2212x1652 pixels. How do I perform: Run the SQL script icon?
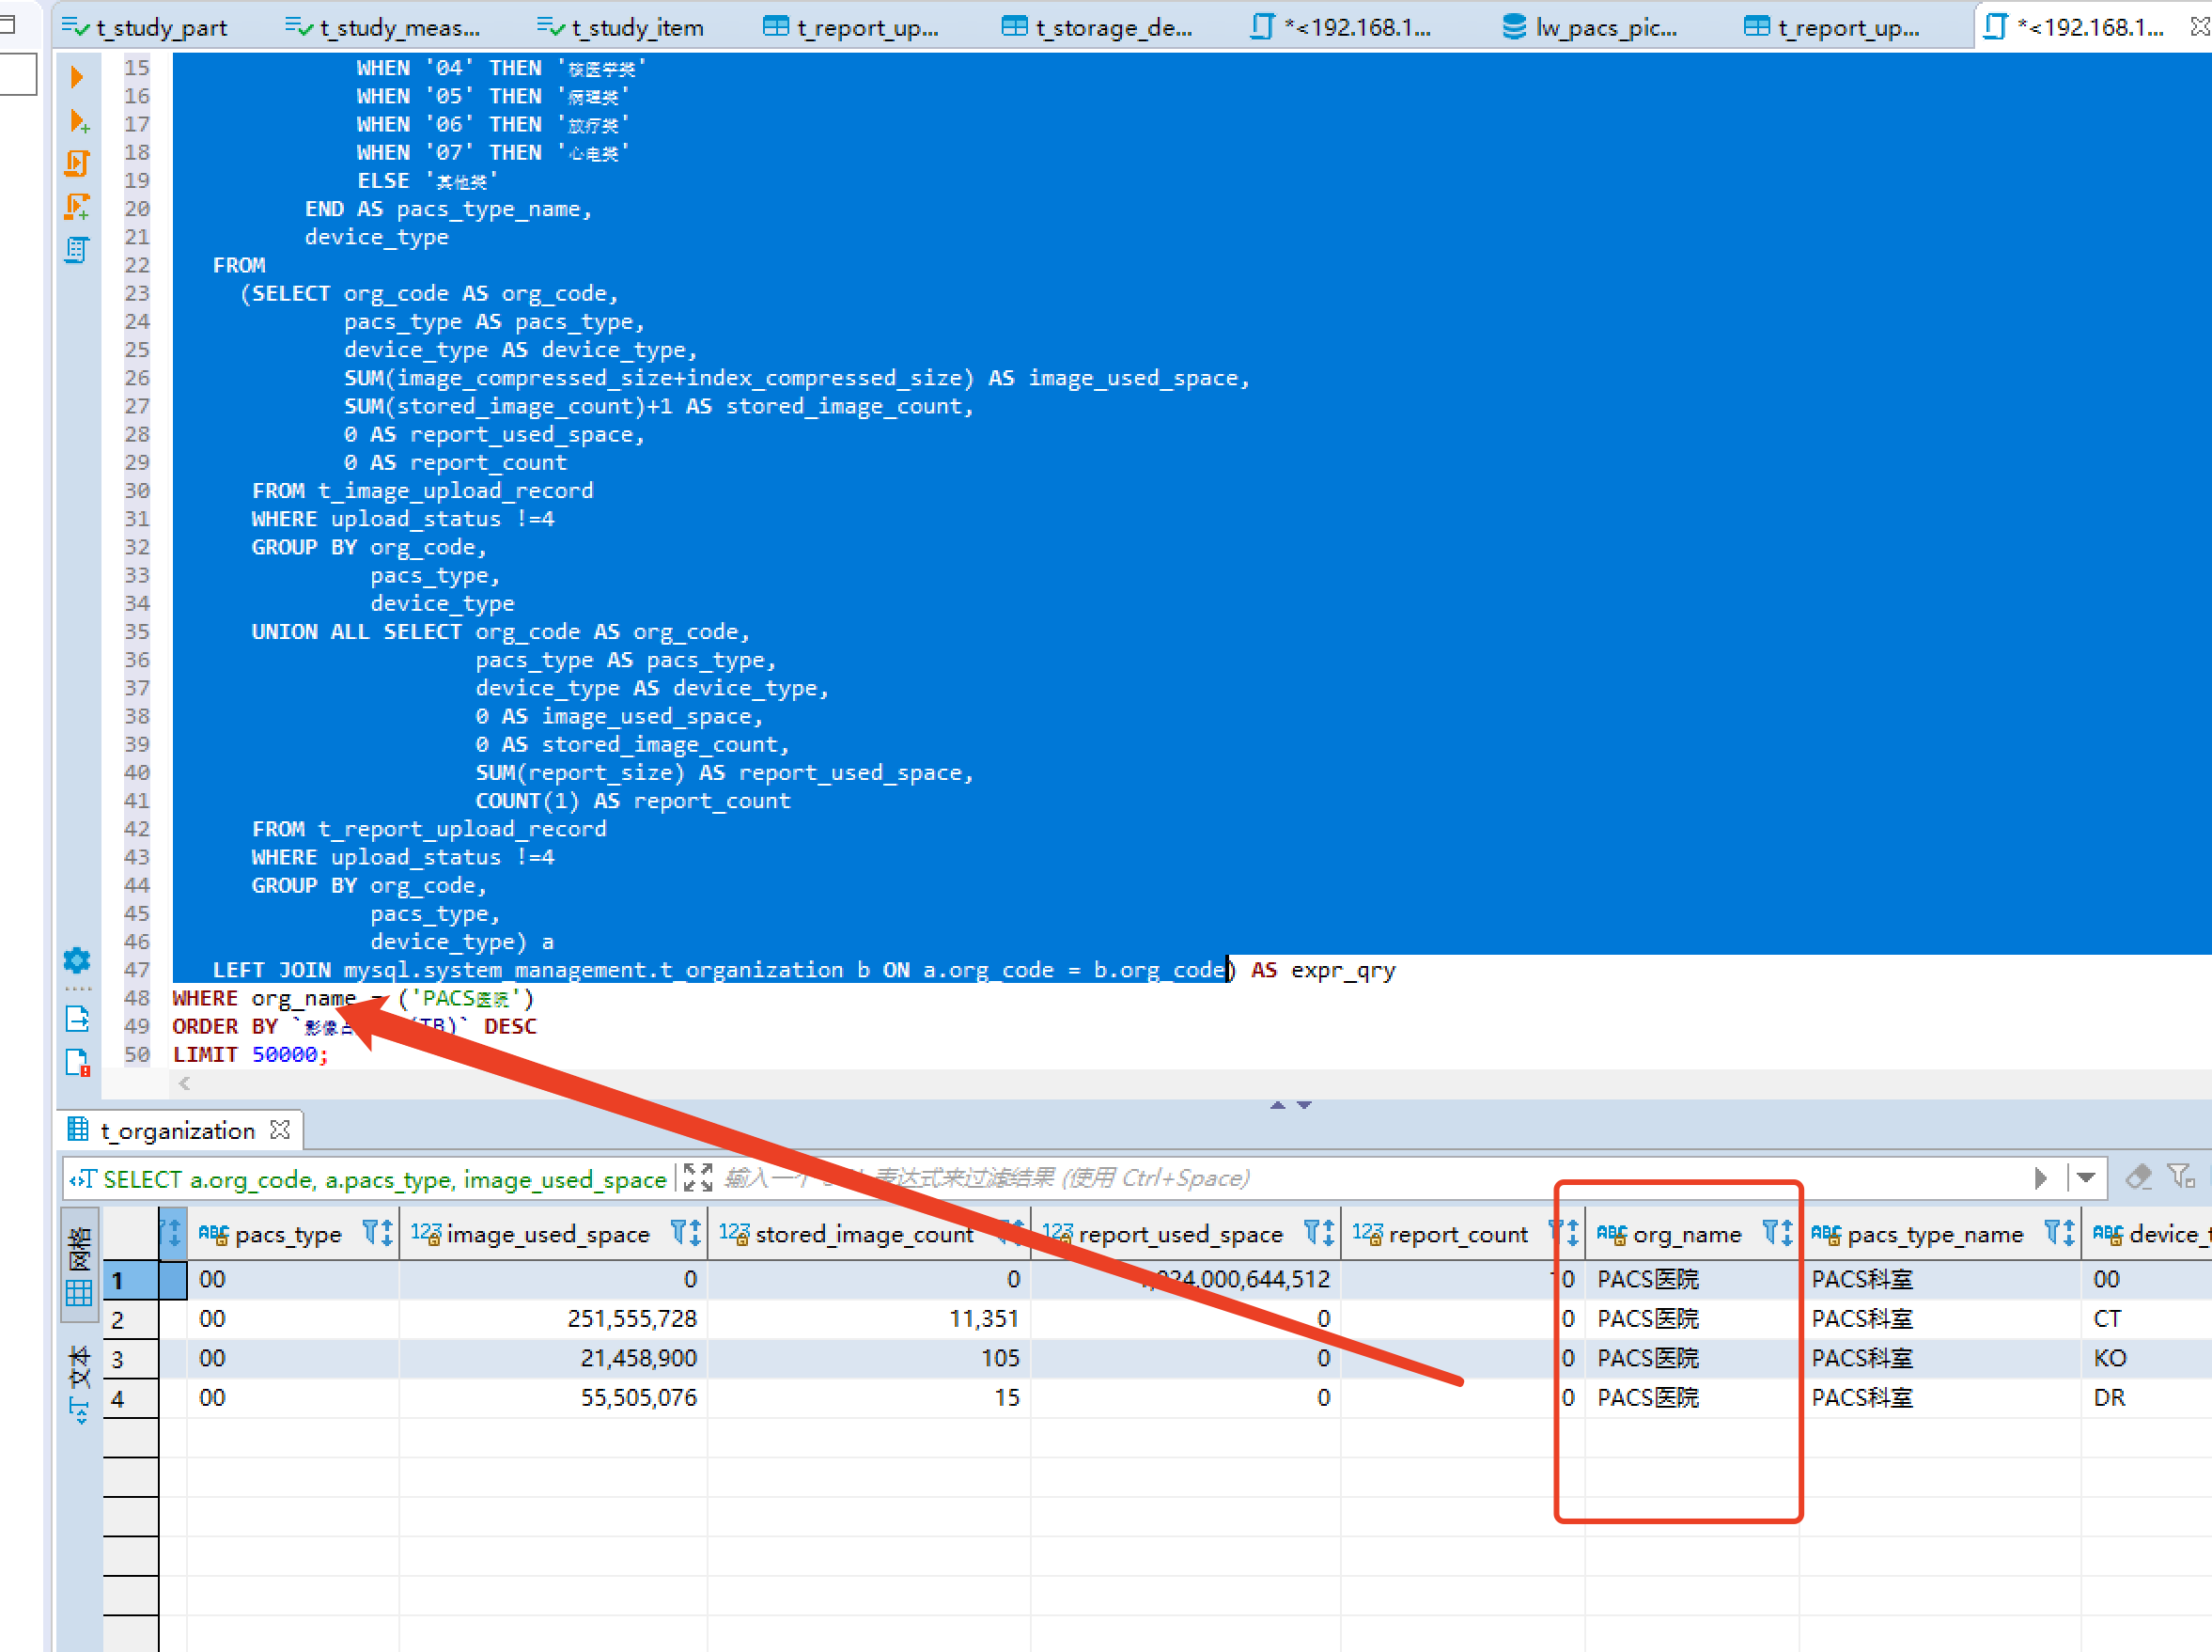pyautogui.click(x=77, y=163)
